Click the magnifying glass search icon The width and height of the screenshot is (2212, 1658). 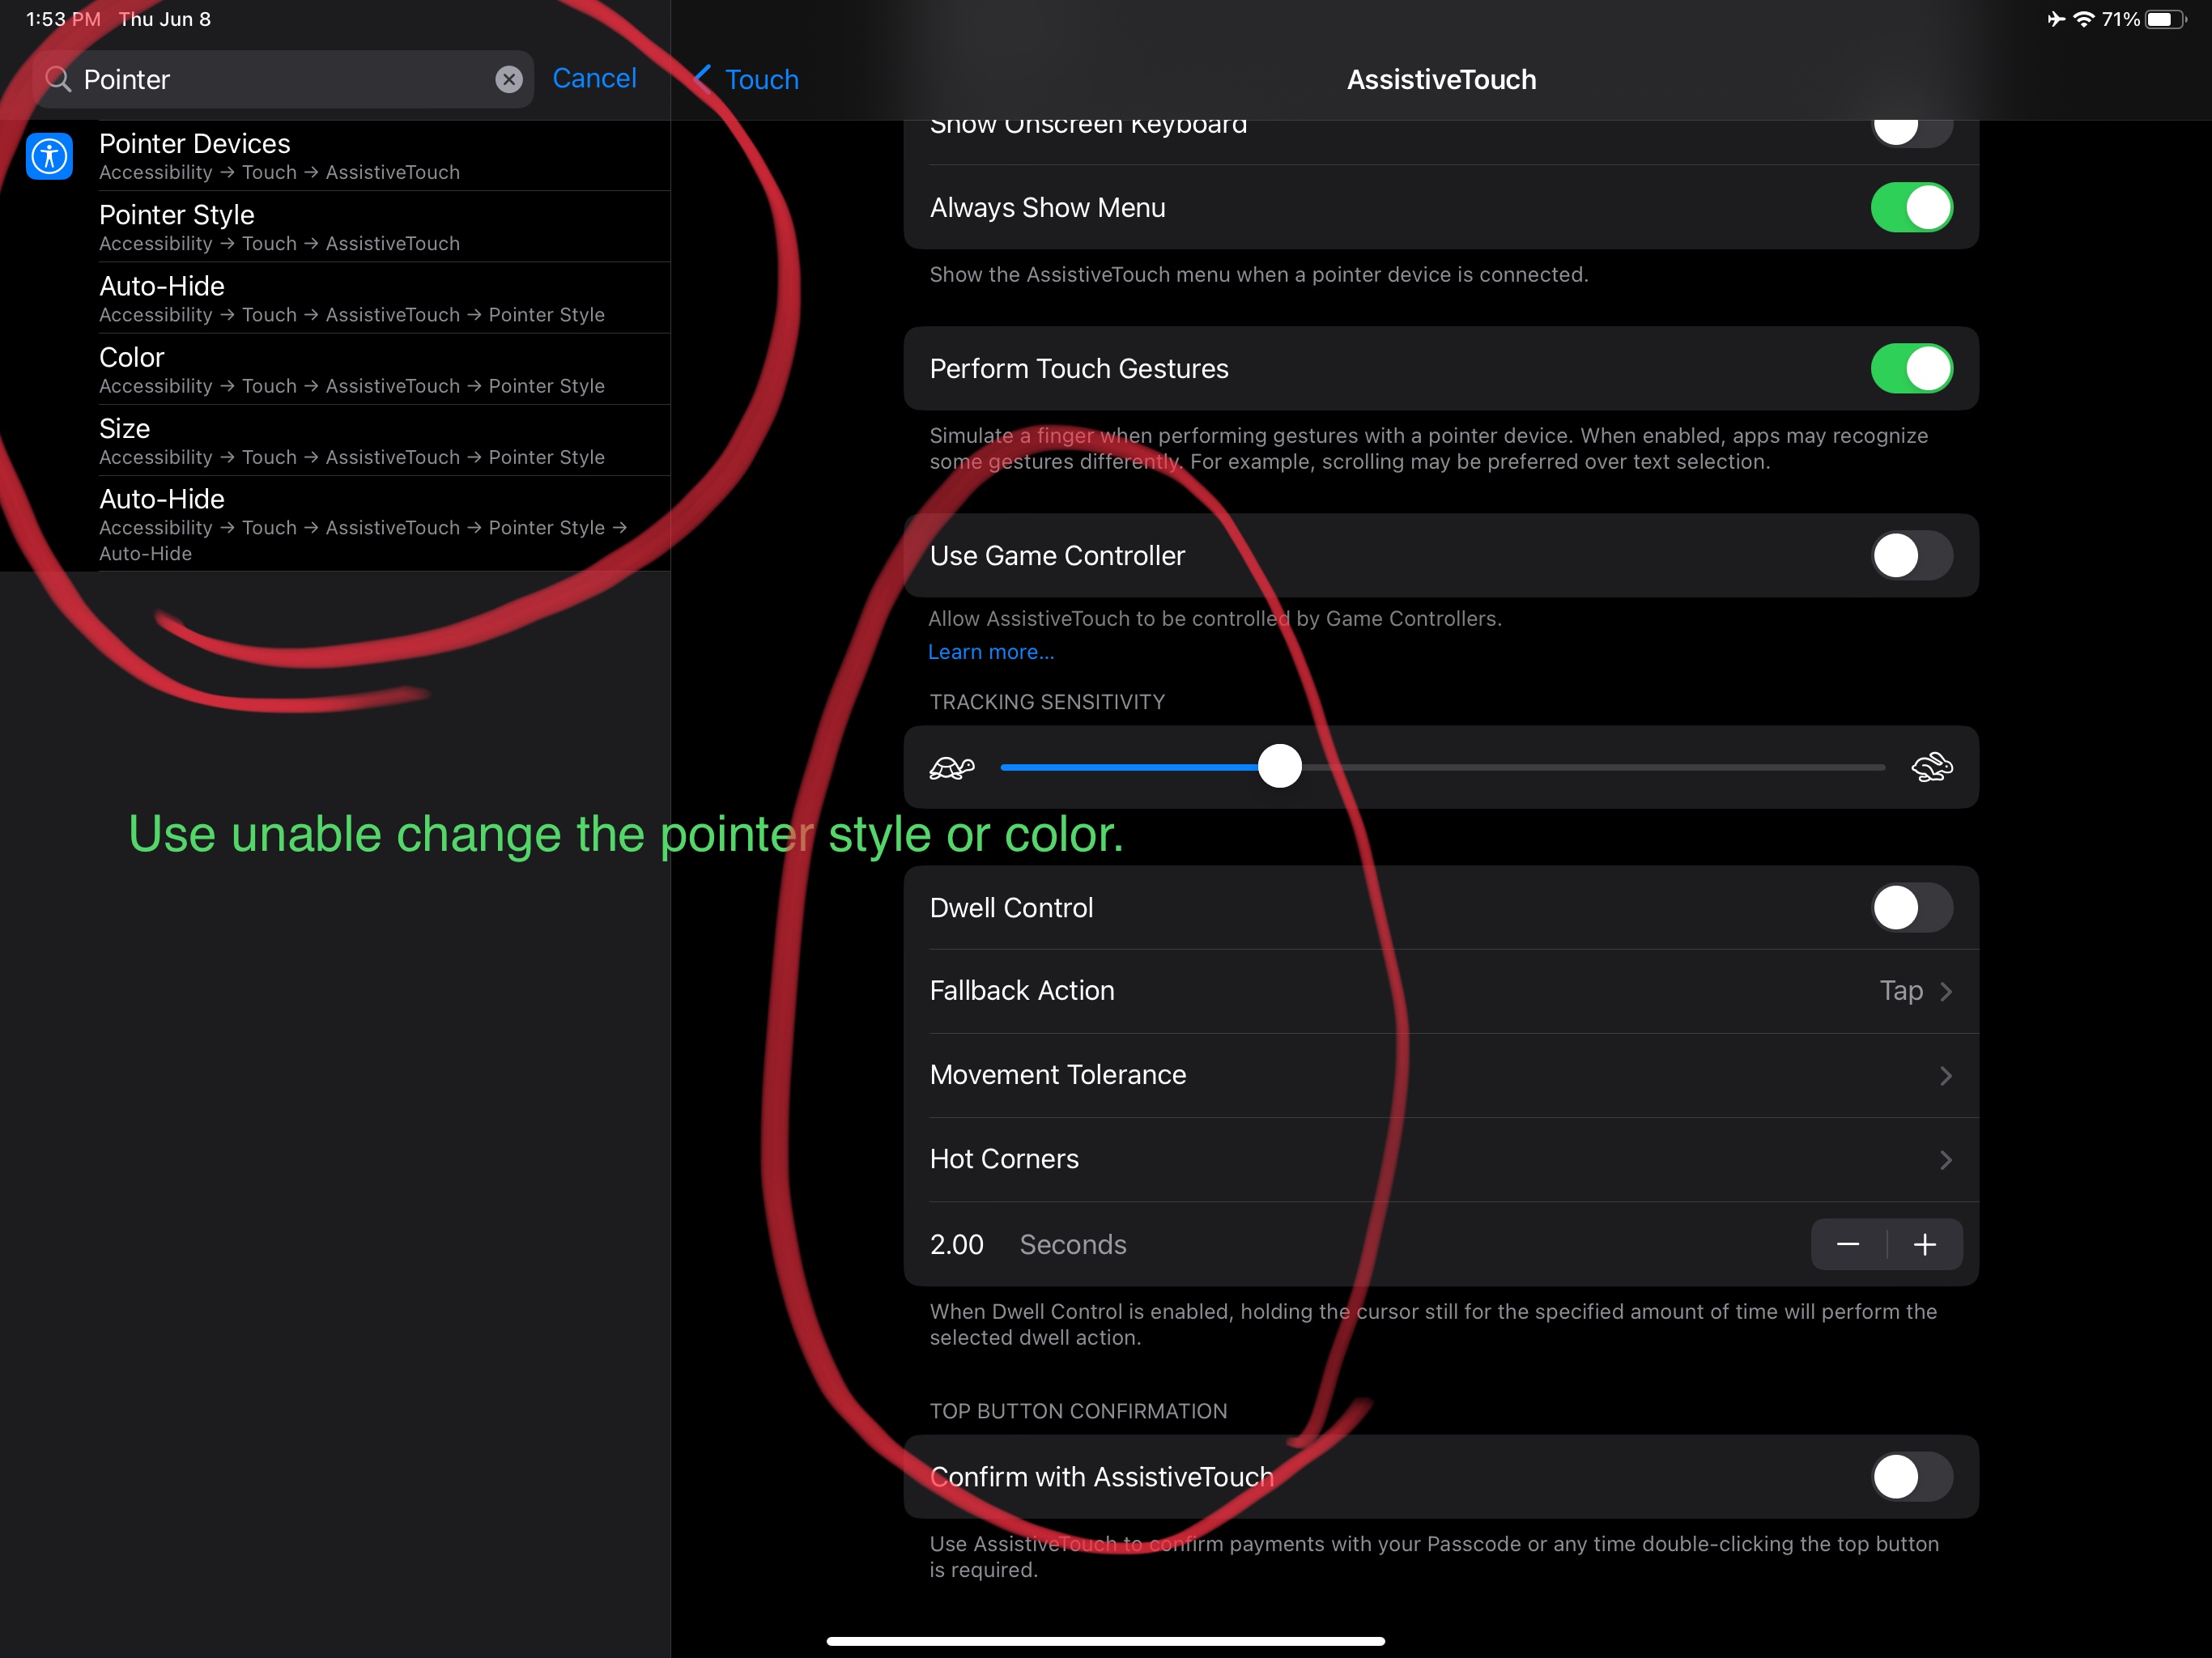click(x=59, y=79)
